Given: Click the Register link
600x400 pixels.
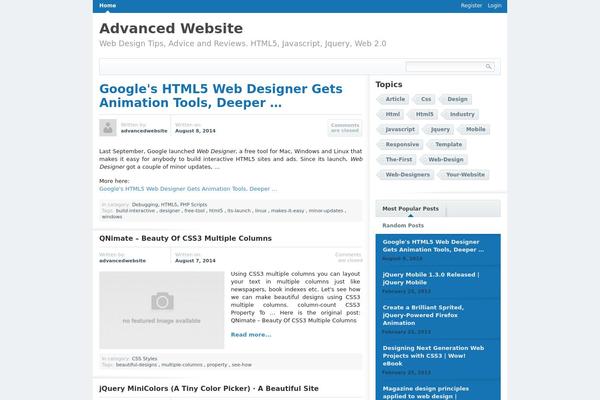Looking at the screenshot, I should pos(471,5).
